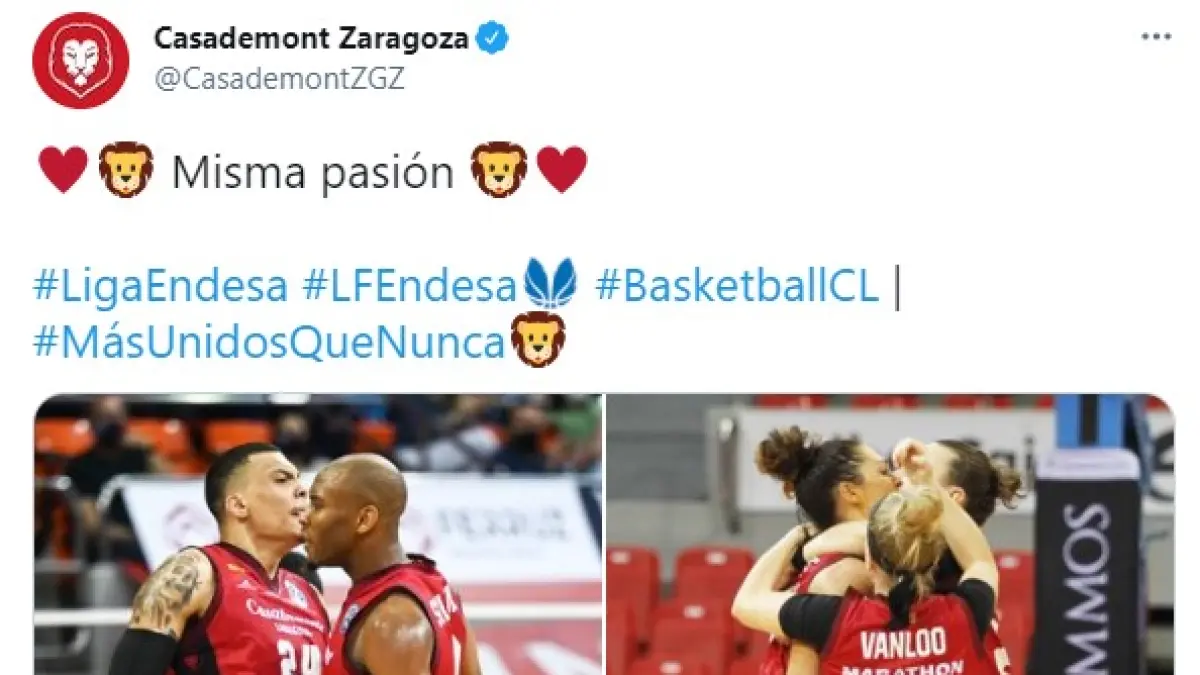Follow the #BasketballCL hashtag link

(737, 287)
